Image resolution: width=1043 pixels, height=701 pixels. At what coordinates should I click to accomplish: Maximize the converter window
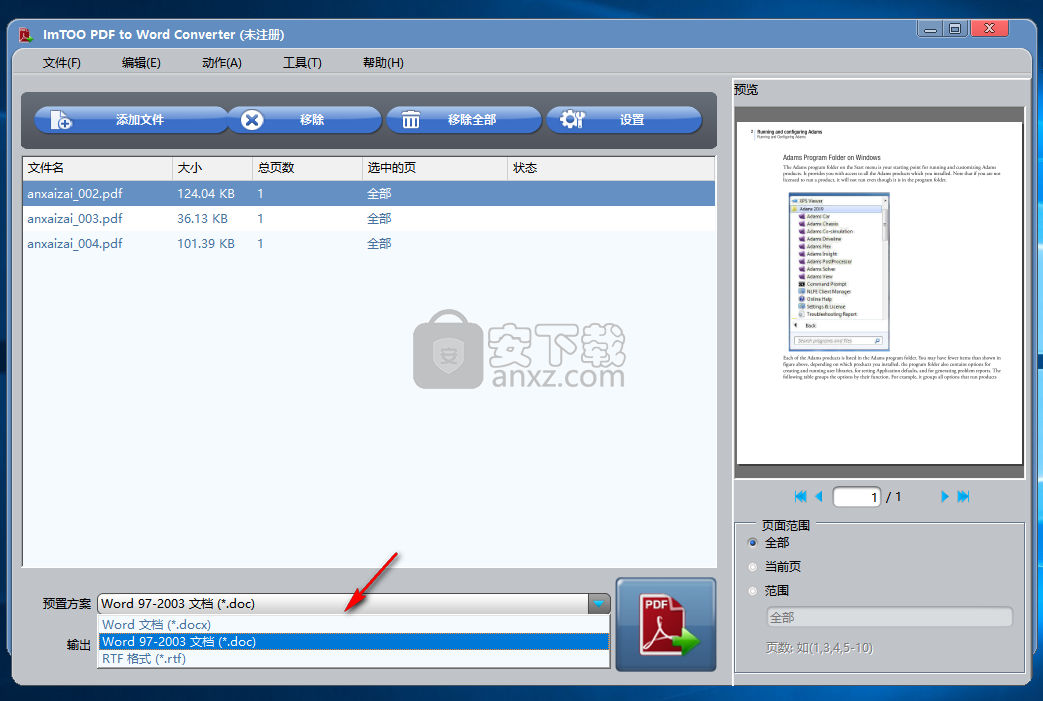[955, 29]
